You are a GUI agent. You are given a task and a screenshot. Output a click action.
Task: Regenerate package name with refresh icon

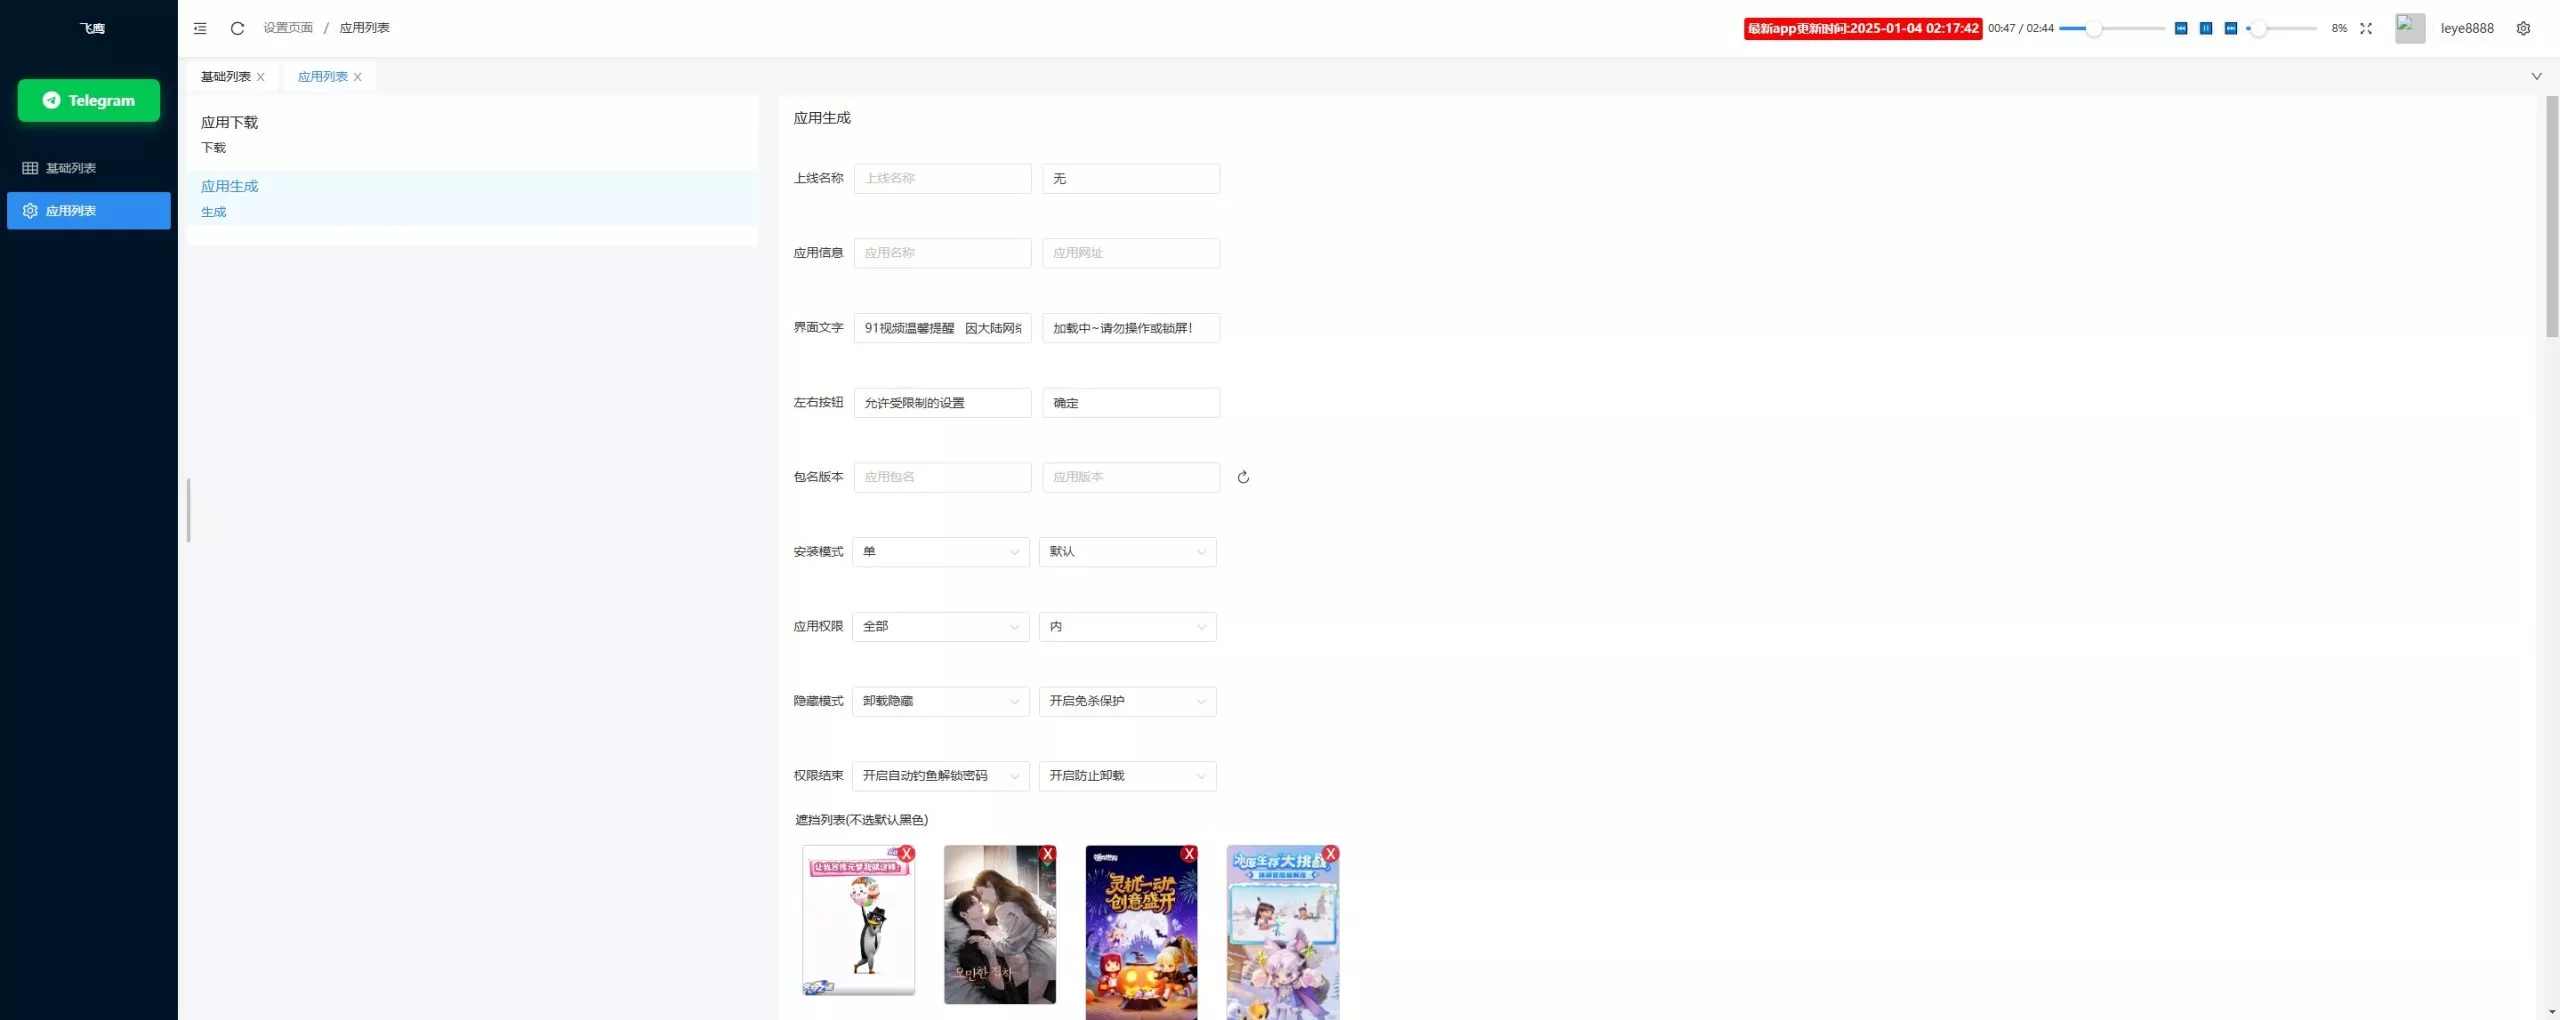coord(1243,477)
